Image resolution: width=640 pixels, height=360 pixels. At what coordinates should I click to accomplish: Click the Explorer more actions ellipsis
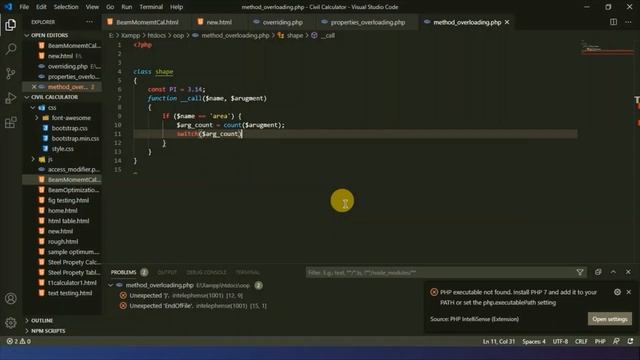coord(89,22)
